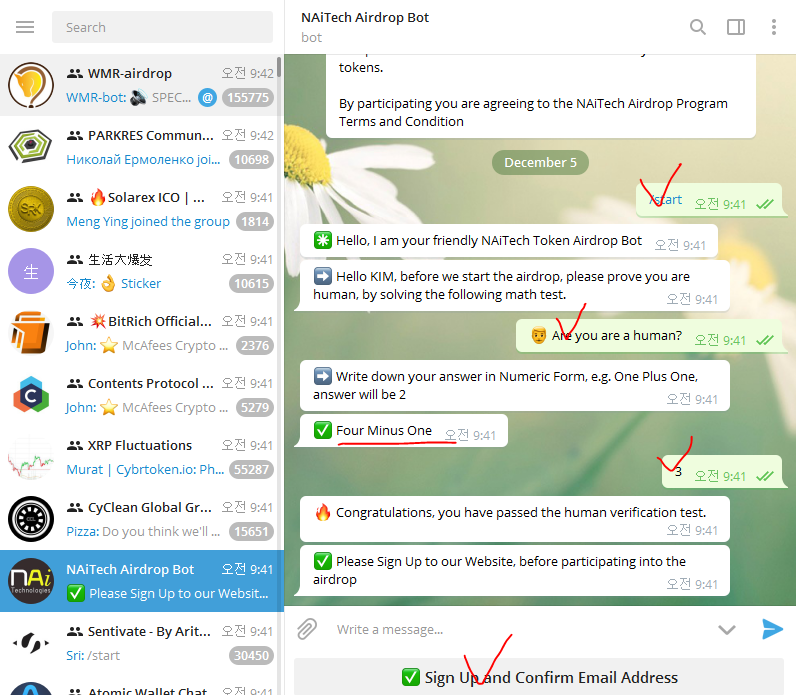The width and height of the screenshot is (796, 695).
Task: Click the 10615 unread badge
Action: tap(251, 283)
